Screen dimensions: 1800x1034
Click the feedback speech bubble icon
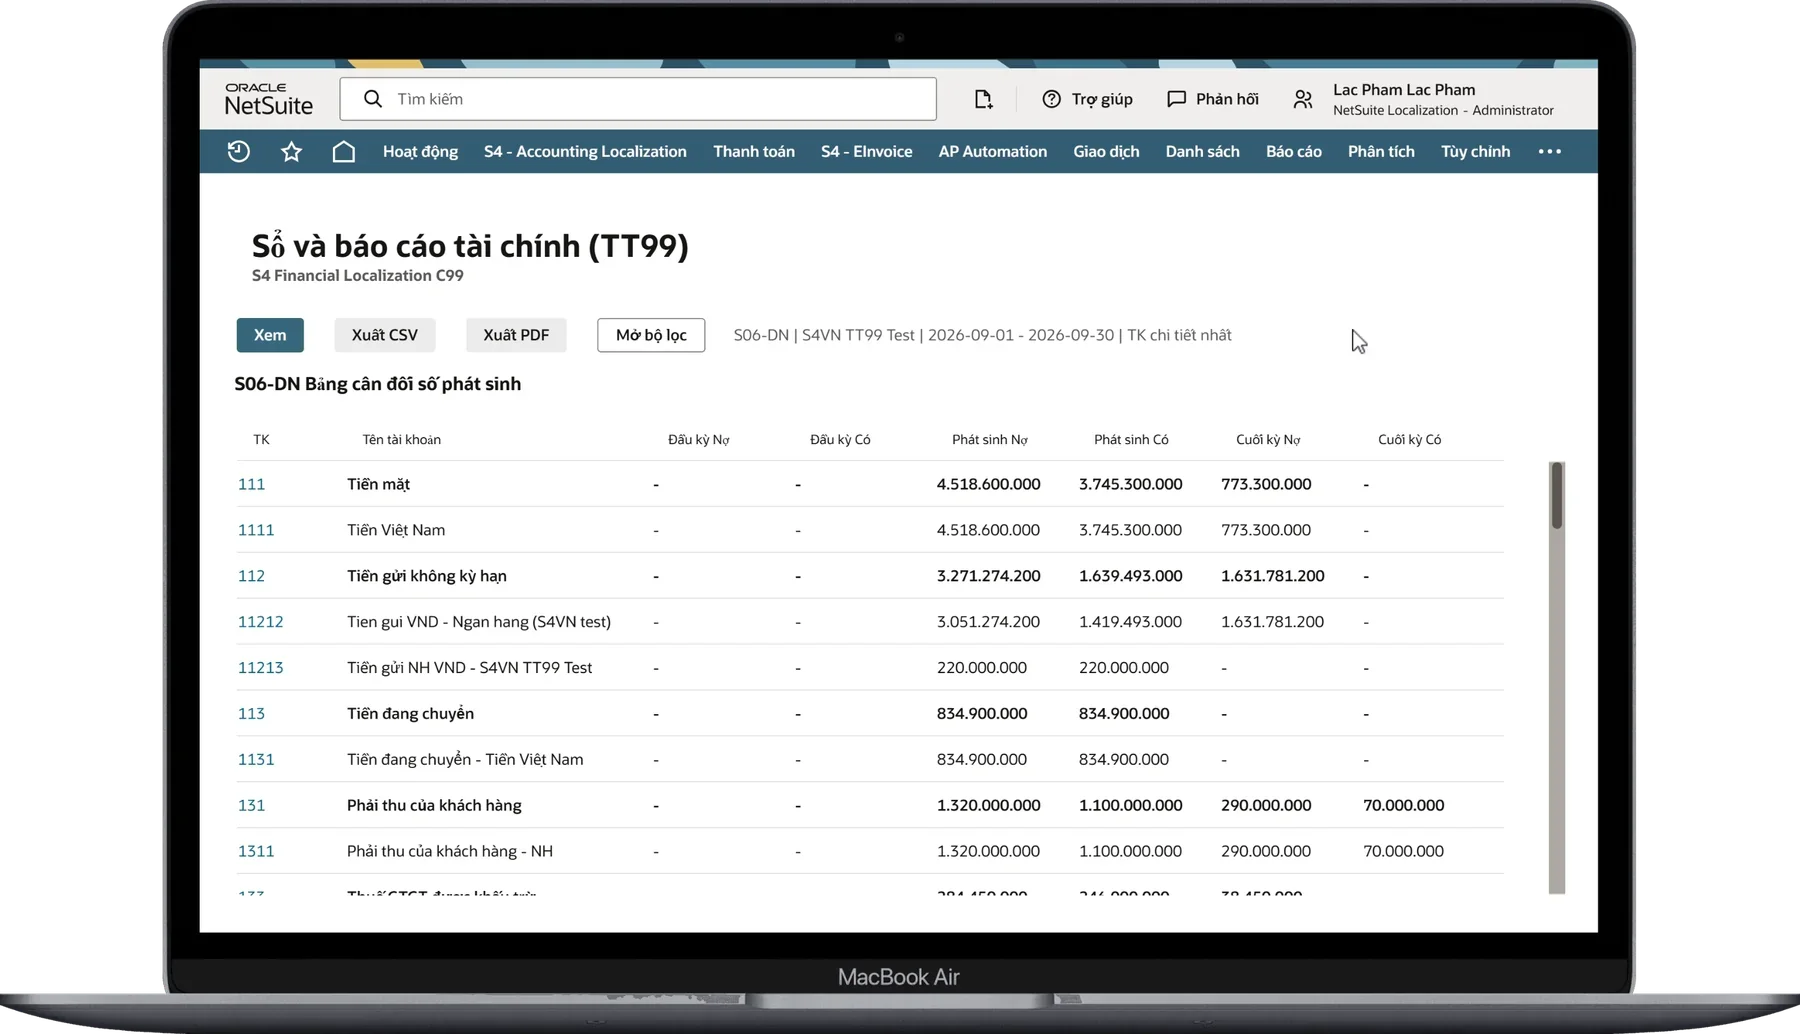point(1176,99)
